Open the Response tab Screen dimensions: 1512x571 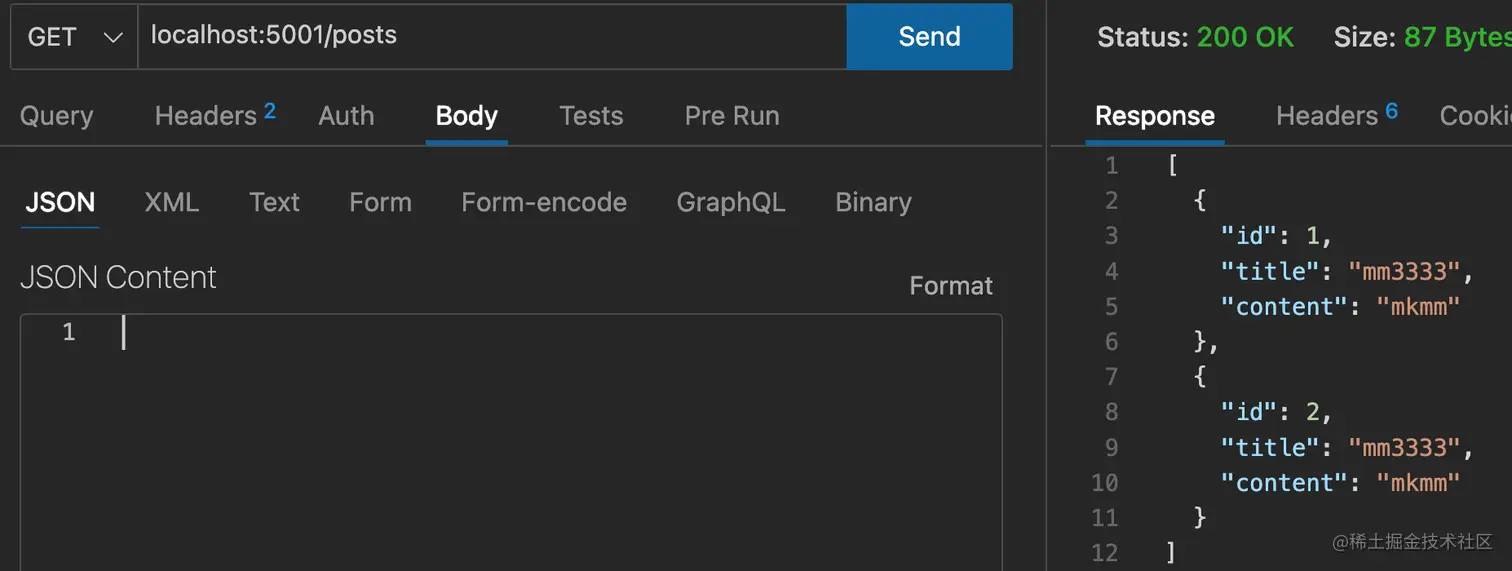pyautogui.click(x=1154, y=116)
